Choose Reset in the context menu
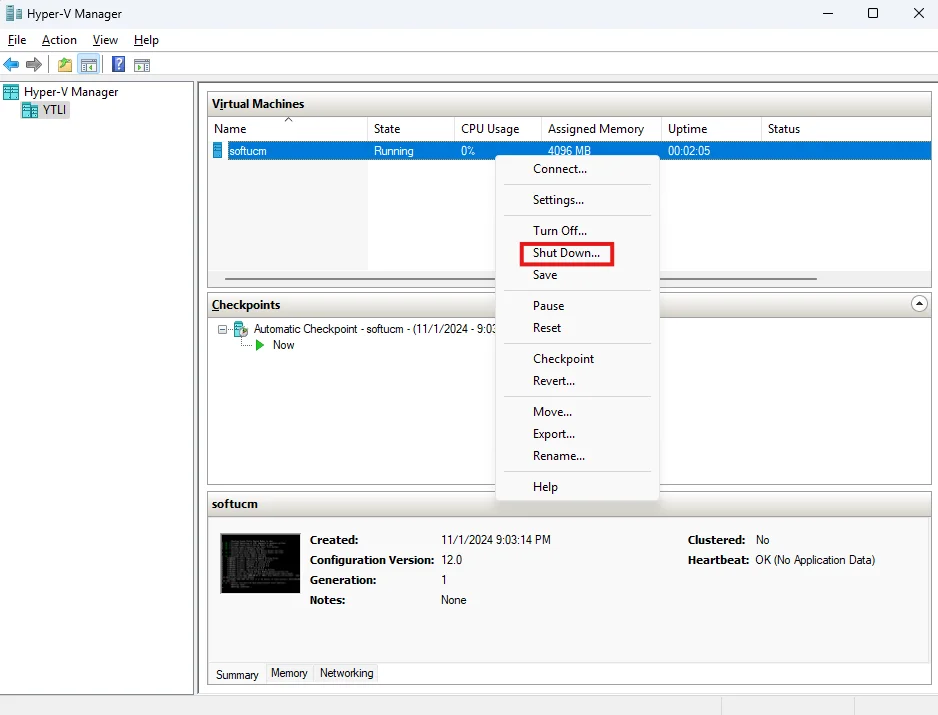Screen dimensions: 938x715 click(577, 328)
